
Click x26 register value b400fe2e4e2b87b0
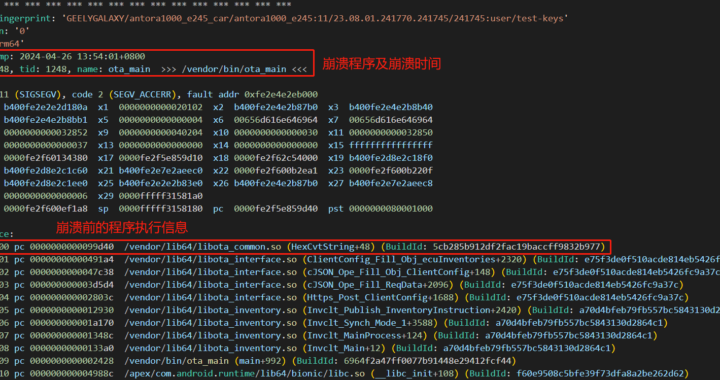276,184
